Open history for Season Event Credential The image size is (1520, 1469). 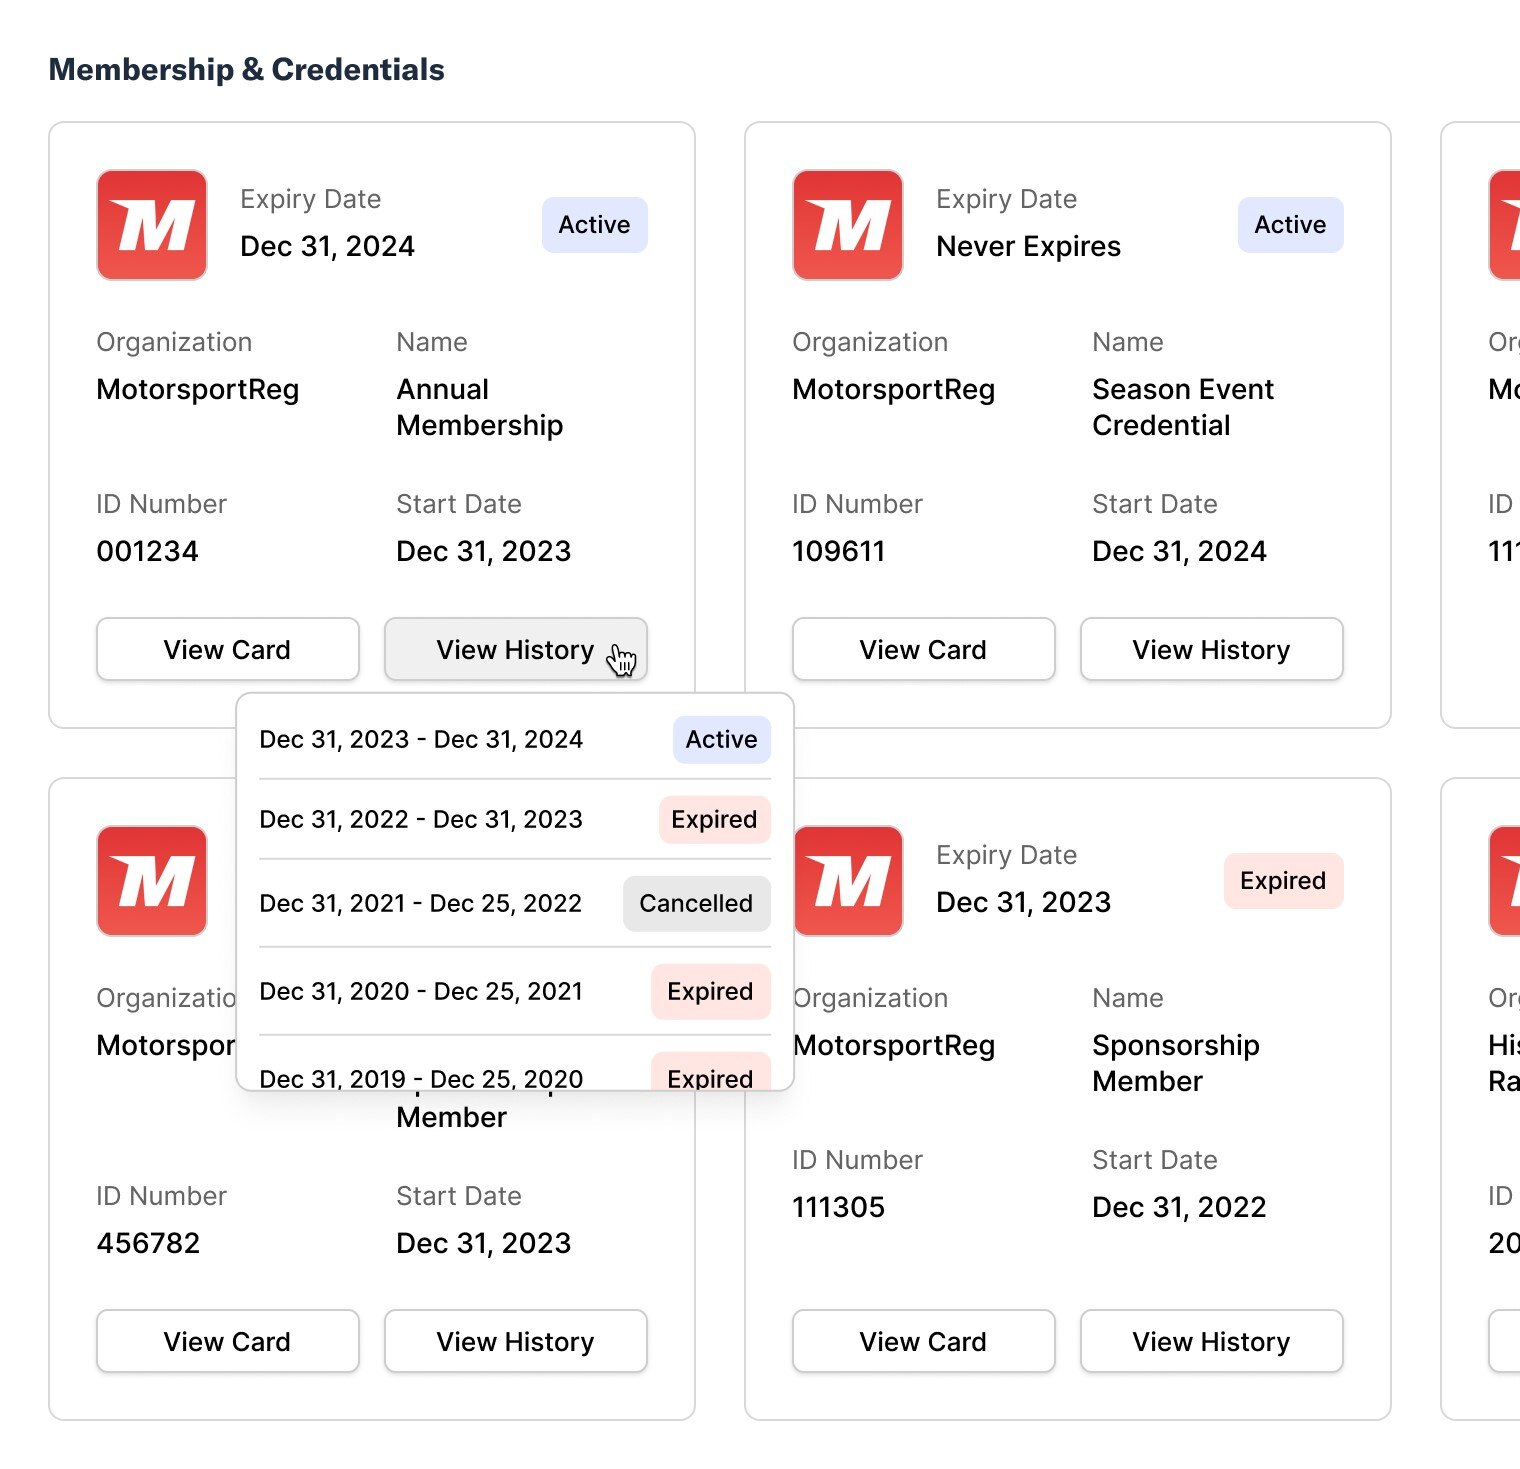coord(1211,649)
